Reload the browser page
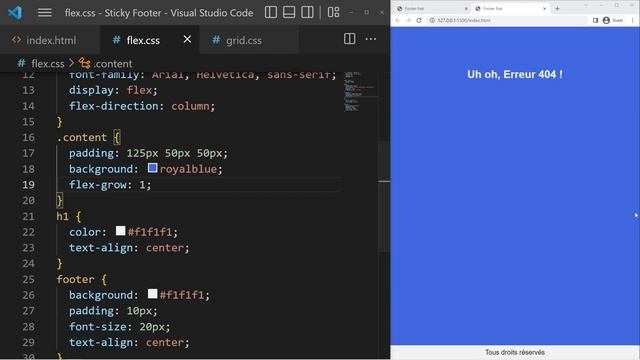The height and width of the screenshot is (360, 640). [x=419, y=20]
